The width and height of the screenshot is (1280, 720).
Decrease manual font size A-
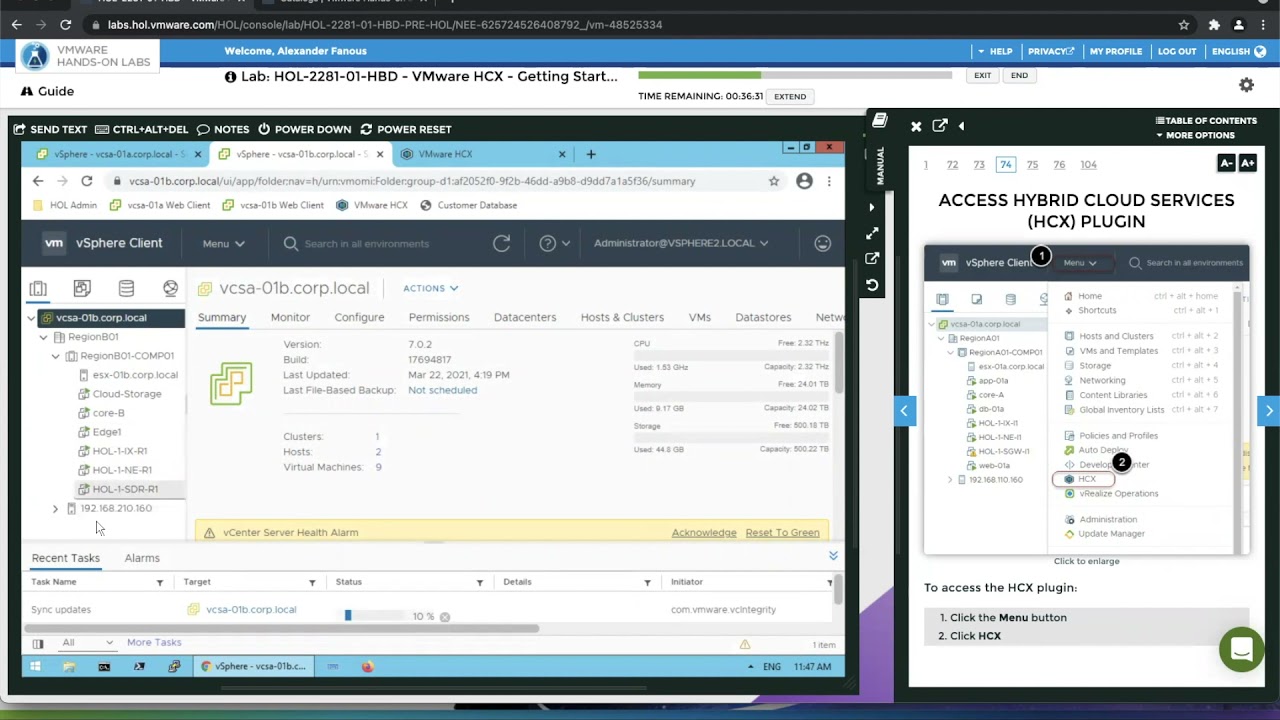click(1226, 163)
